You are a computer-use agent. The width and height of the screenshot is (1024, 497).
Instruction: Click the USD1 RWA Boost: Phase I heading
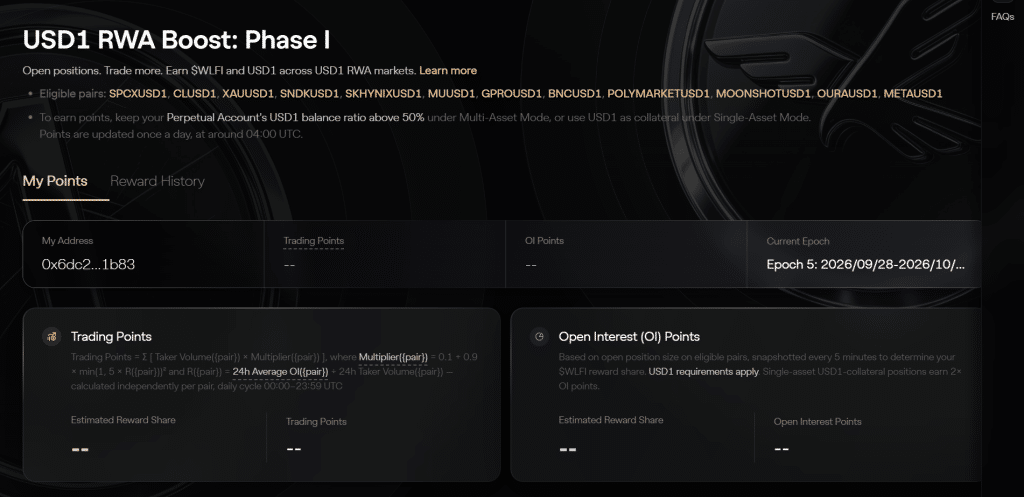click(176, 40)
